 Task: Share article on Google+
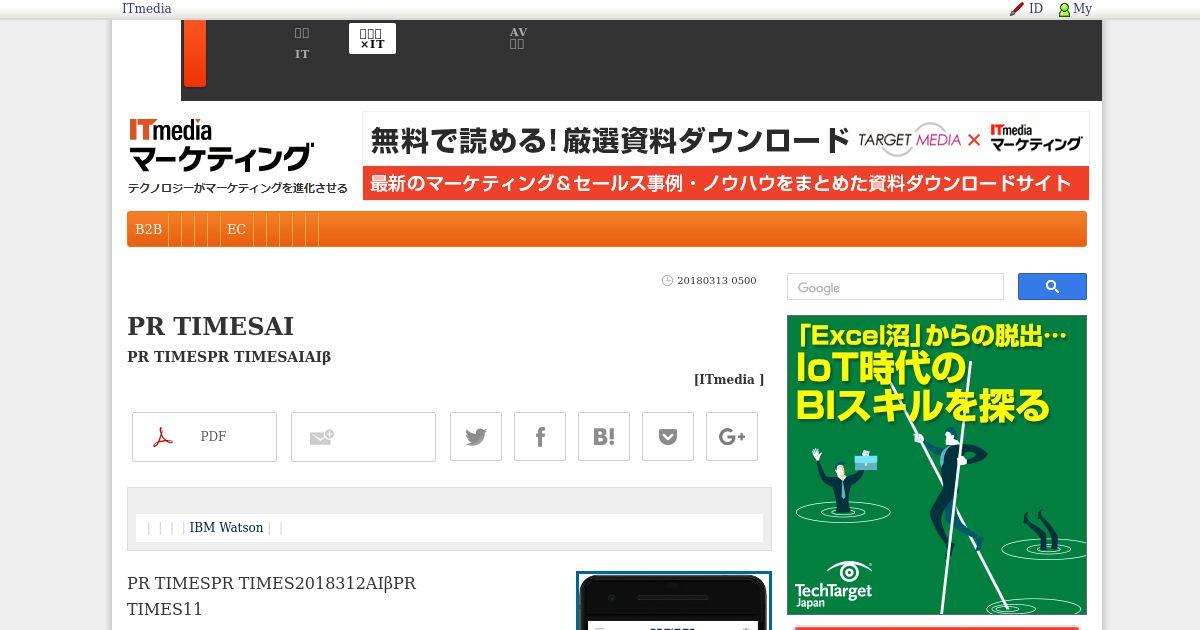732,437
